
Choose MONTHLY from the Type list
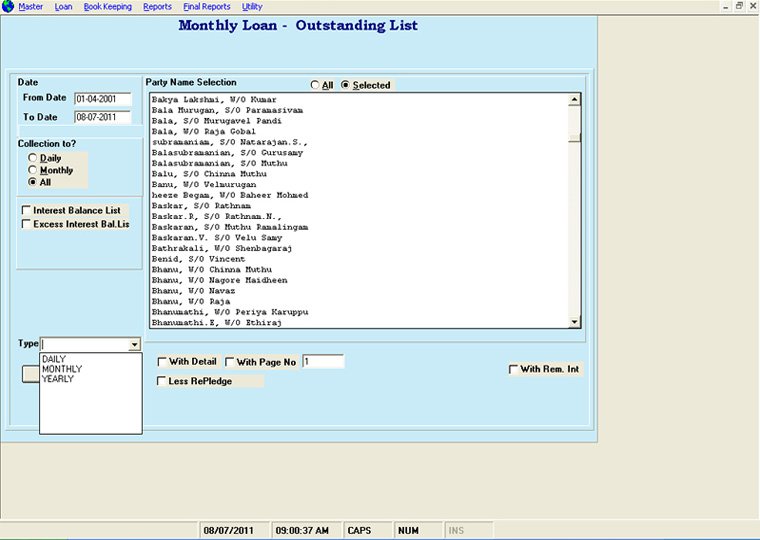62,369
